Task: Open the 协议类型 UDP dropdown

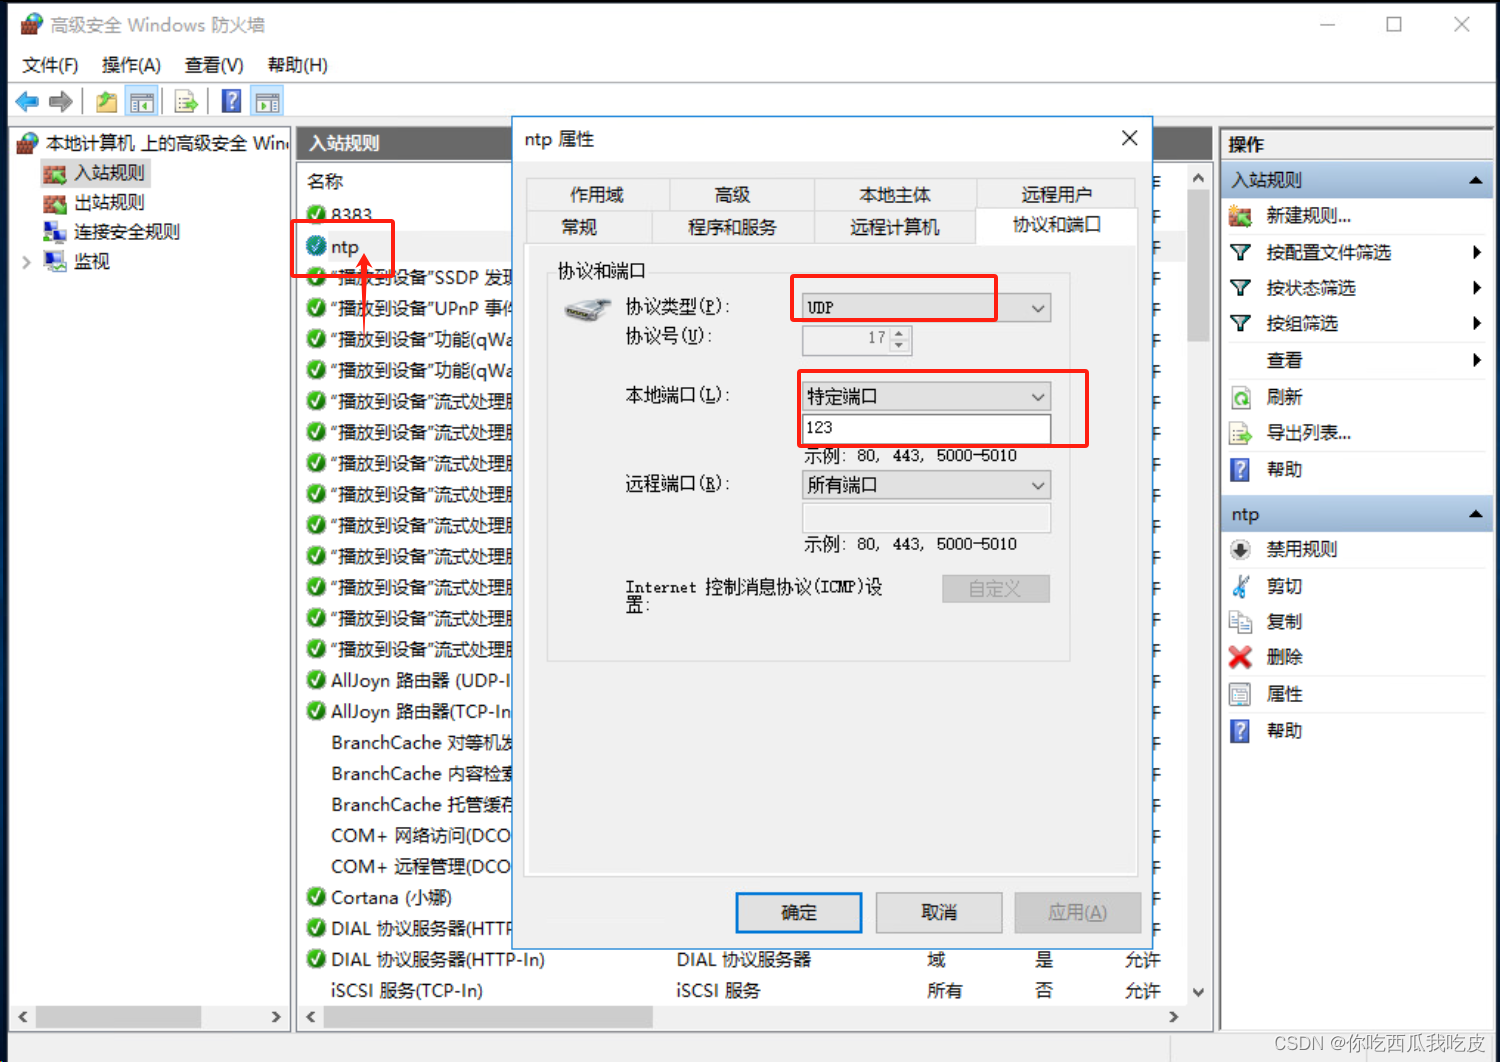Action: coord(1038,307)
